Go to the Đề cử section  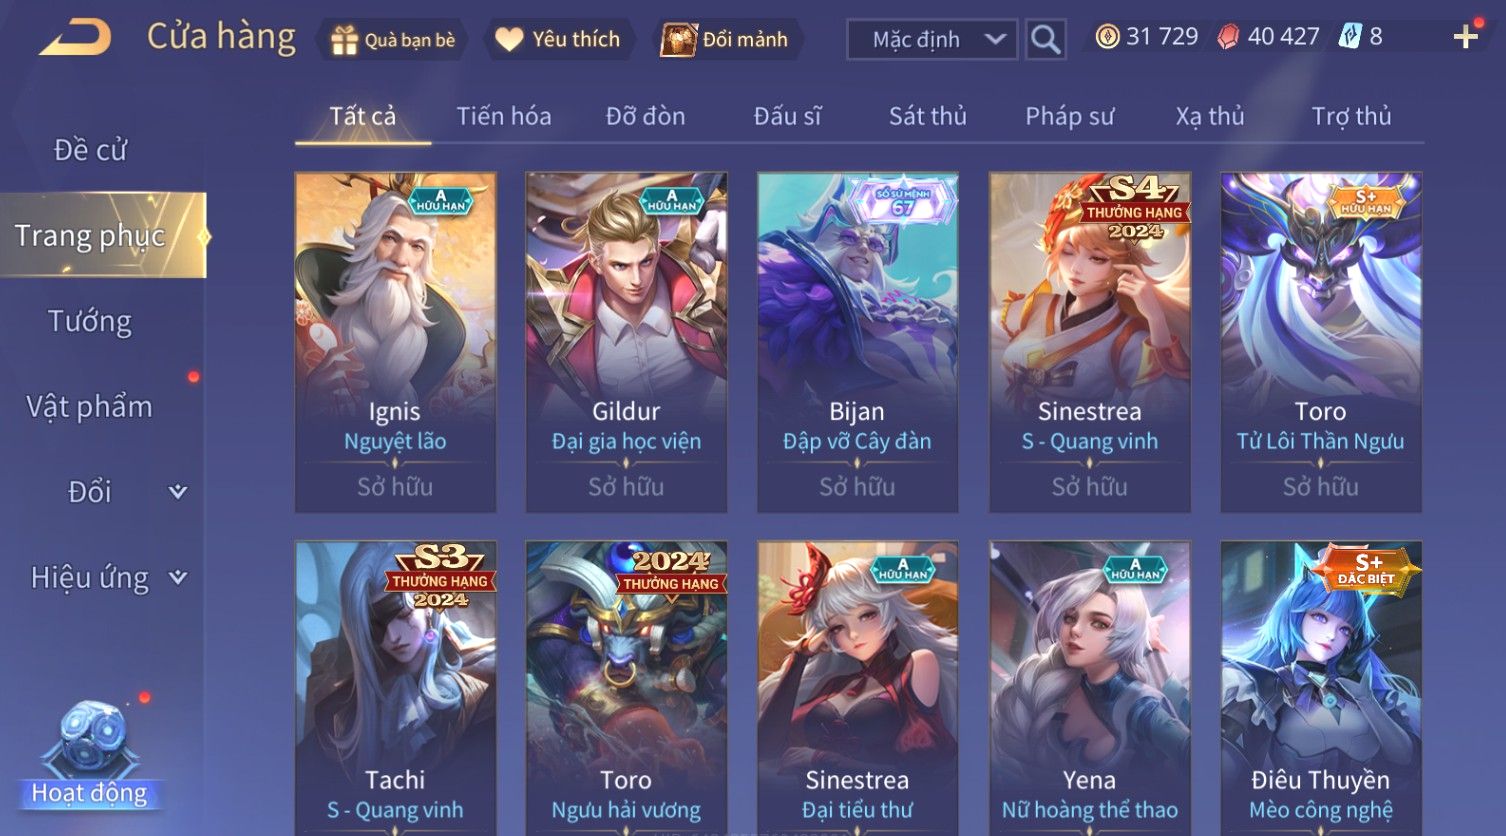90,150
